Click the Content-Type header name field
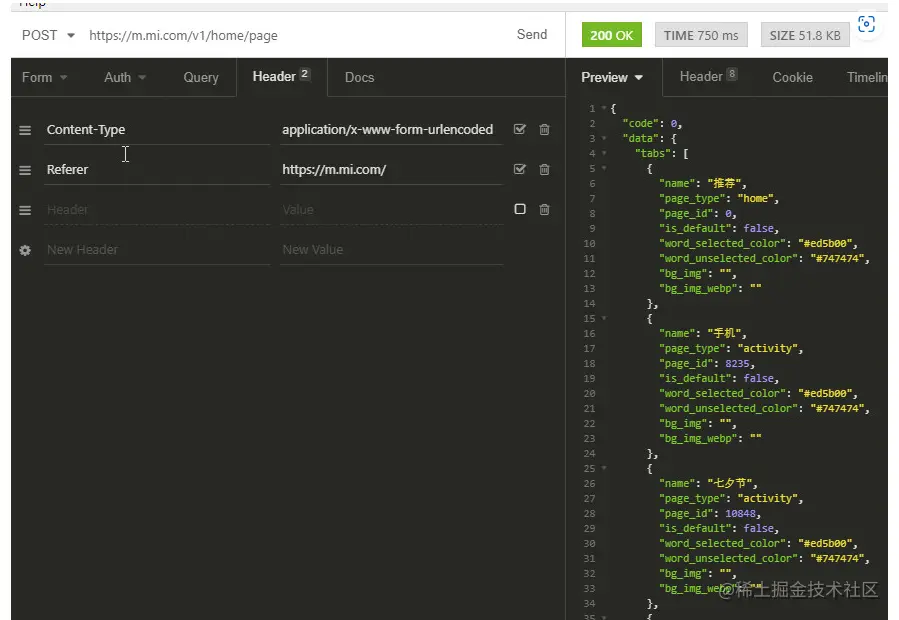This screenshot has height=620, width=899. (x=157, y=130)
